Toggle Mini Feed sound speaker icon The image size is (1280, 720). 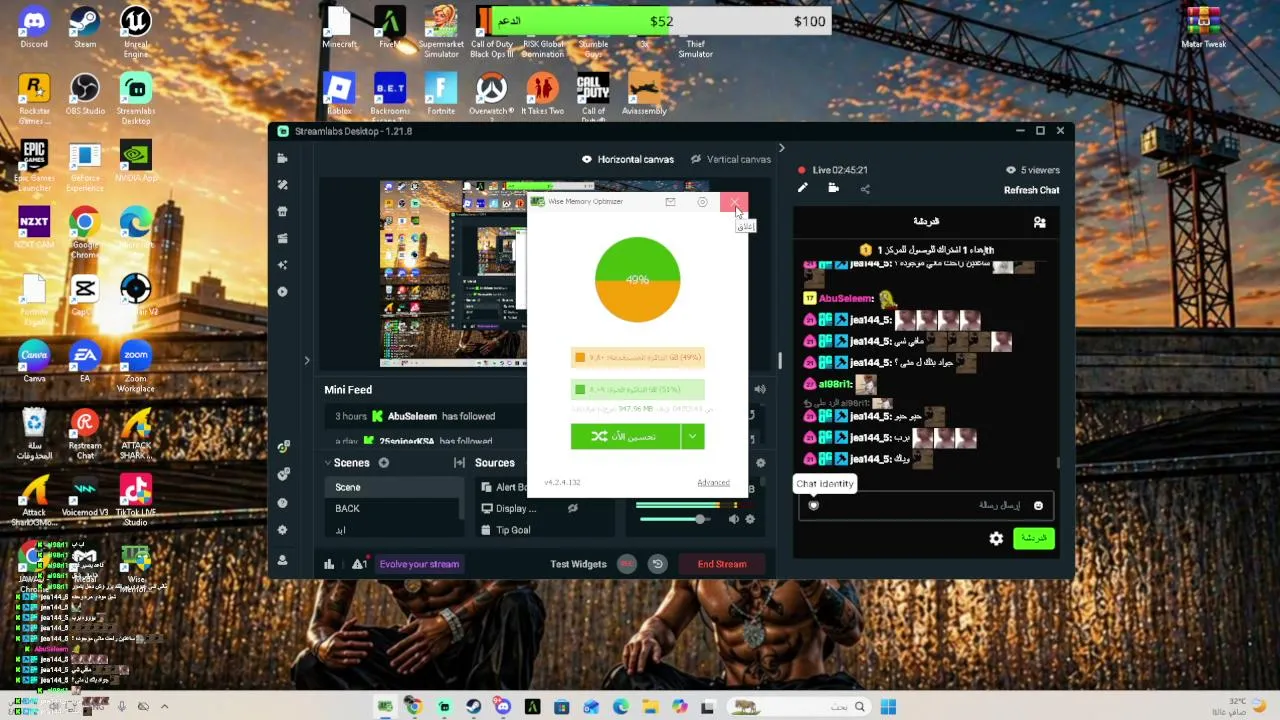pyautogui.click(x=760, y=390)
